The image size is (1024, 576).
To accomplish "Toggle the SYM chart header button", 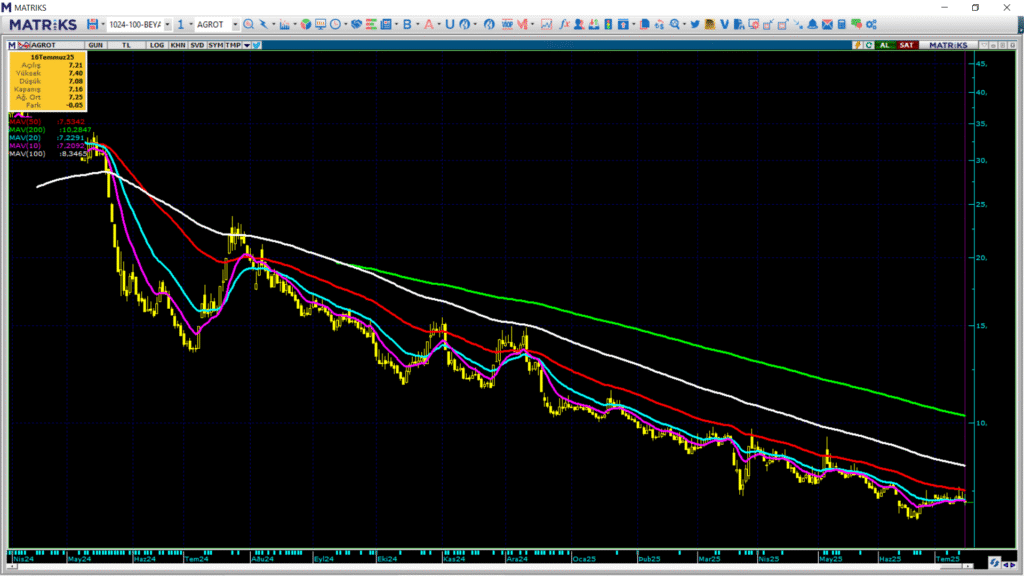I will [216, 45].
